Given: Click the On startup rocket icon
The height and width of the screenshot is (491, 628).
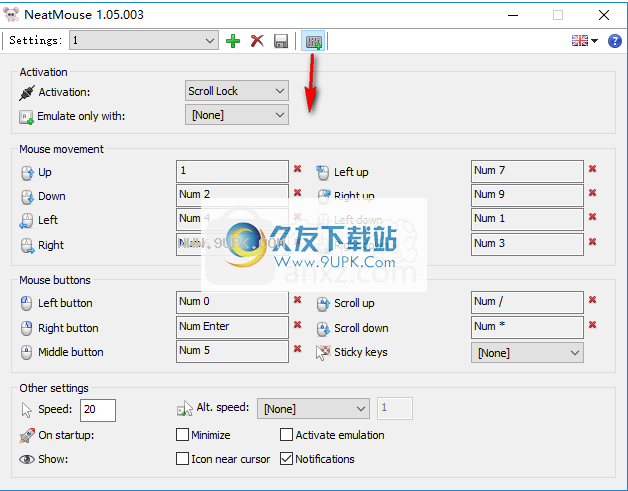Looking at the screenshot, I should pyautogui.click(x=27, y=435).
